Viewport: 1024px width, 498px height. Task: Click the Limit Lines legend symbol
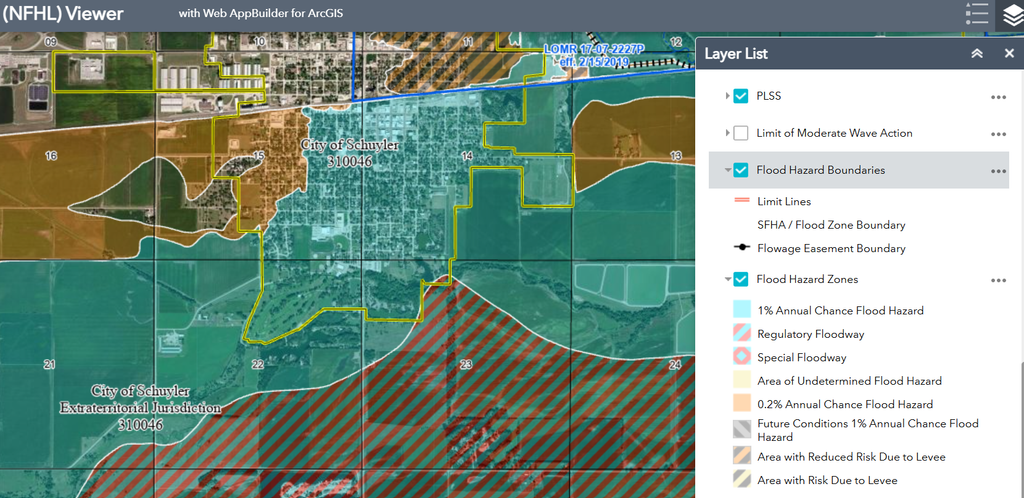741,201
